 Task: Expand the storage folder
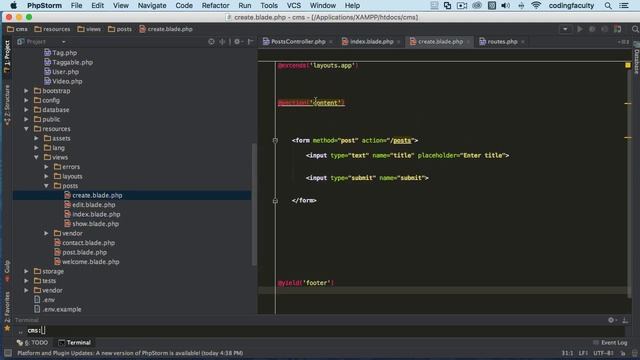tap(26, 271)
